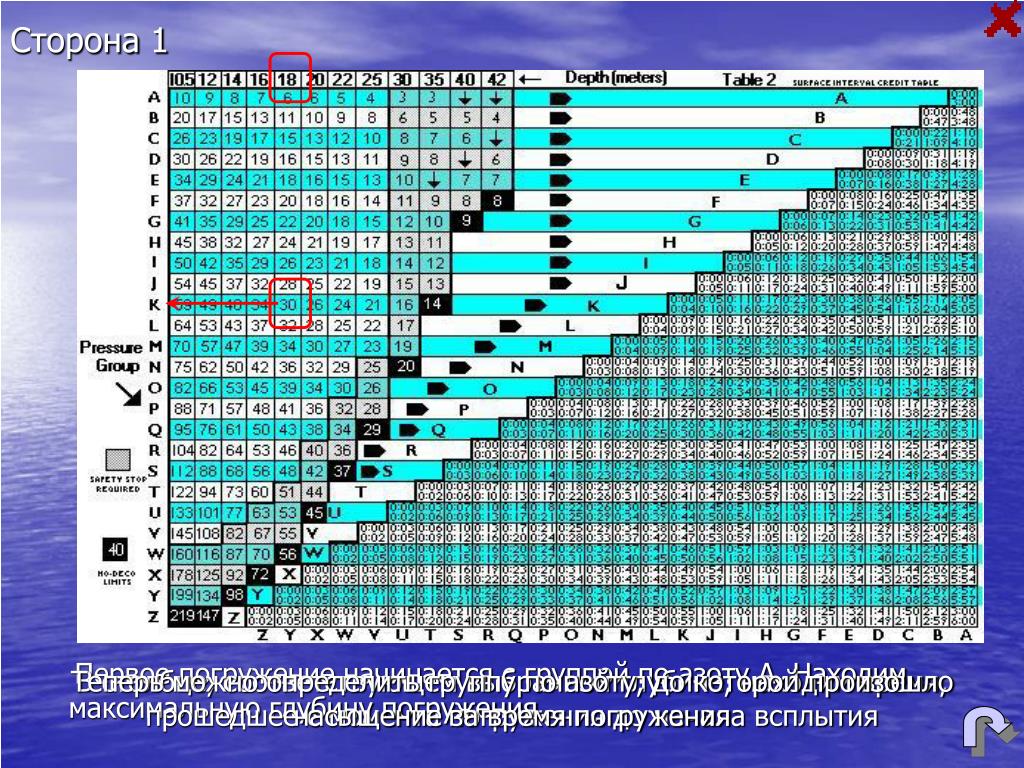Click pressure group row label Q on left
This screenshot has width=1024, height=768.
coord(154,430)
